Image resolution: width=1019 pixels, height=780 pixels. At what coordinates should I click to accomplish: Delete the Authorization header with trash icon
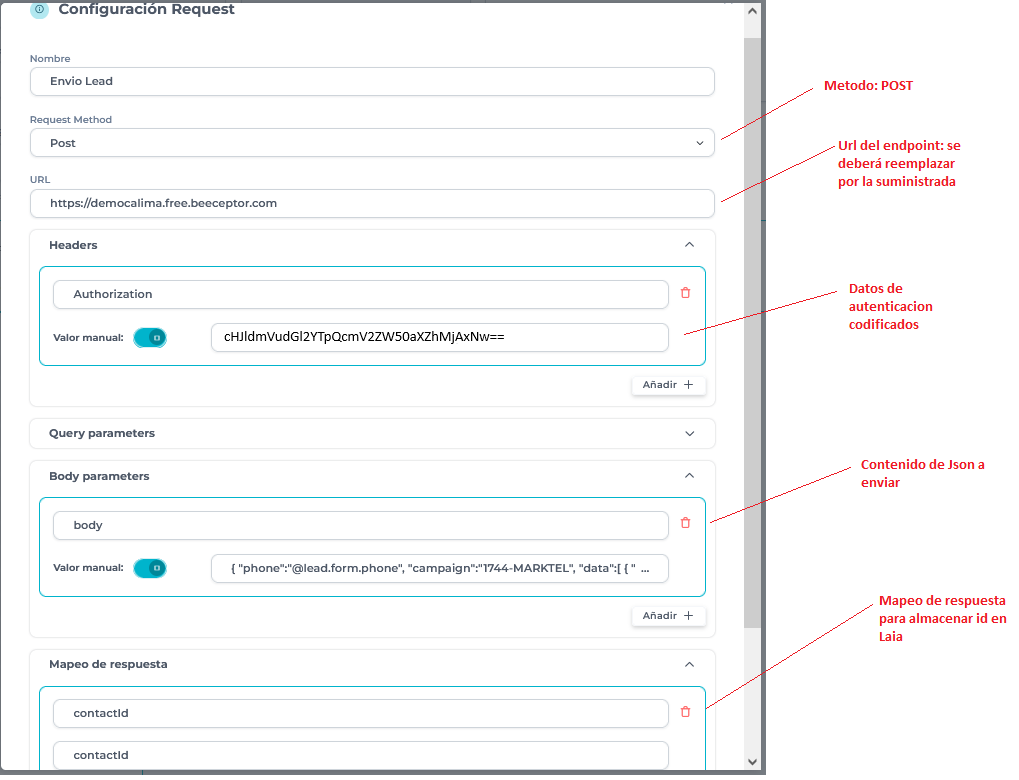[x=685, y=293]
